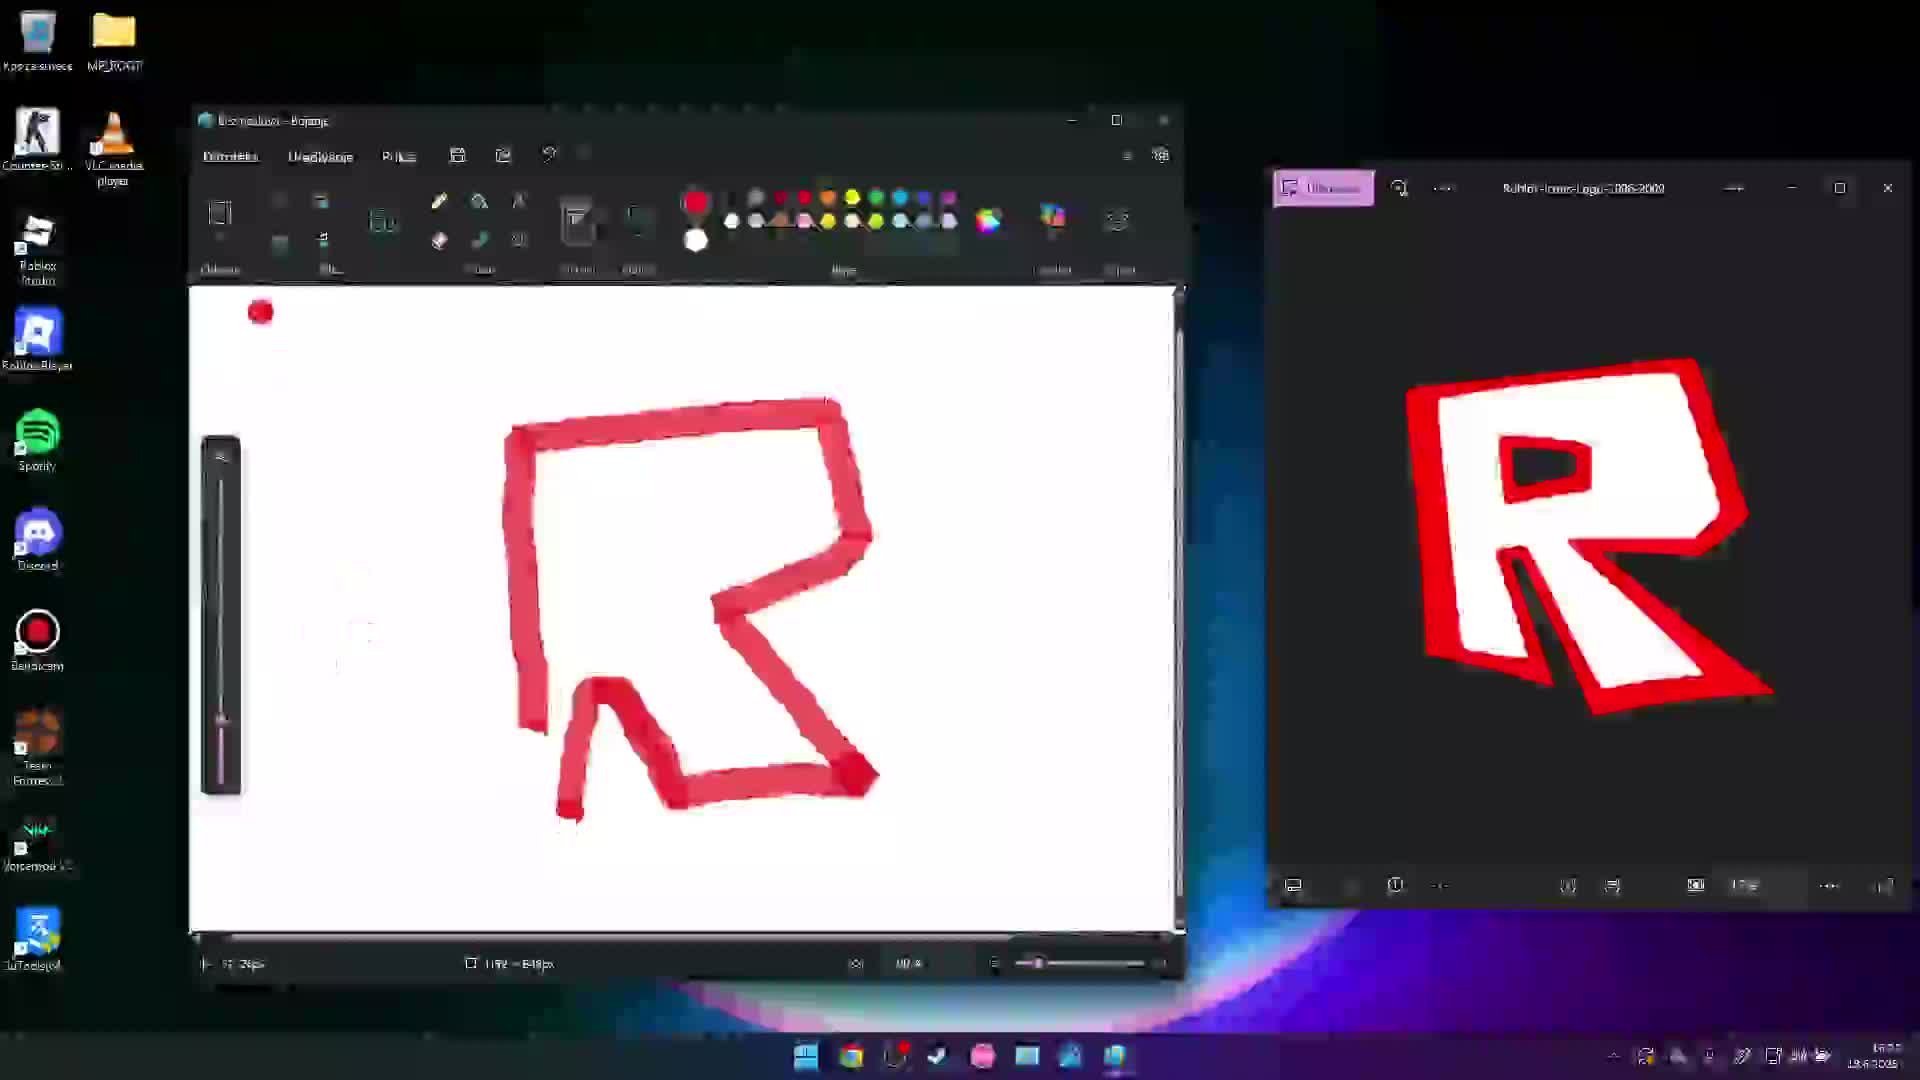Open the Prikaz menu in Paint

click(x=398, y=156)
